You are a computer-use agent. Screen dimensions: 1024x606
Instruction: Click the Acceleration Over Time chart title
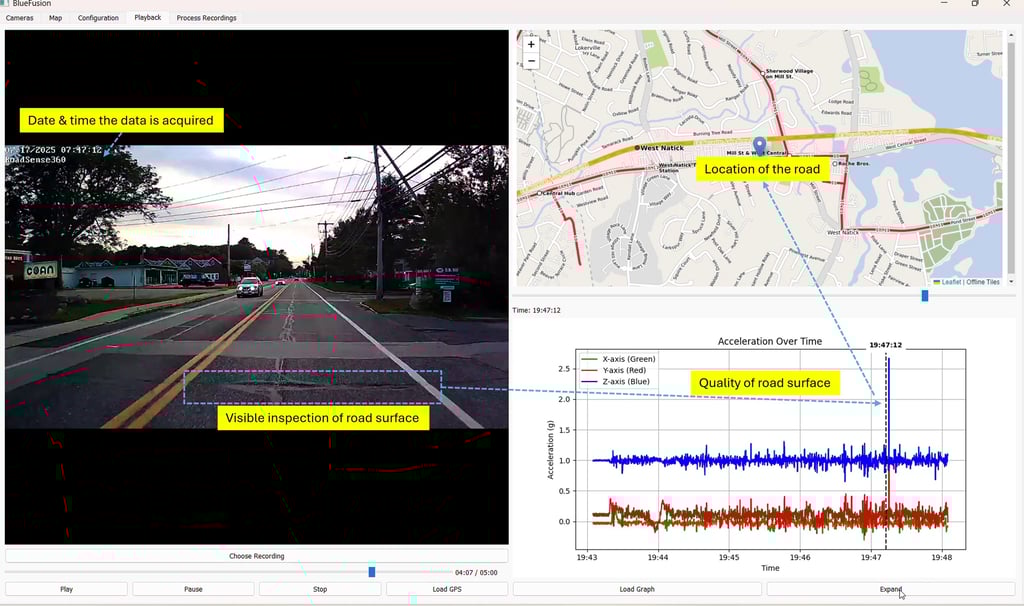pos(770,341)
